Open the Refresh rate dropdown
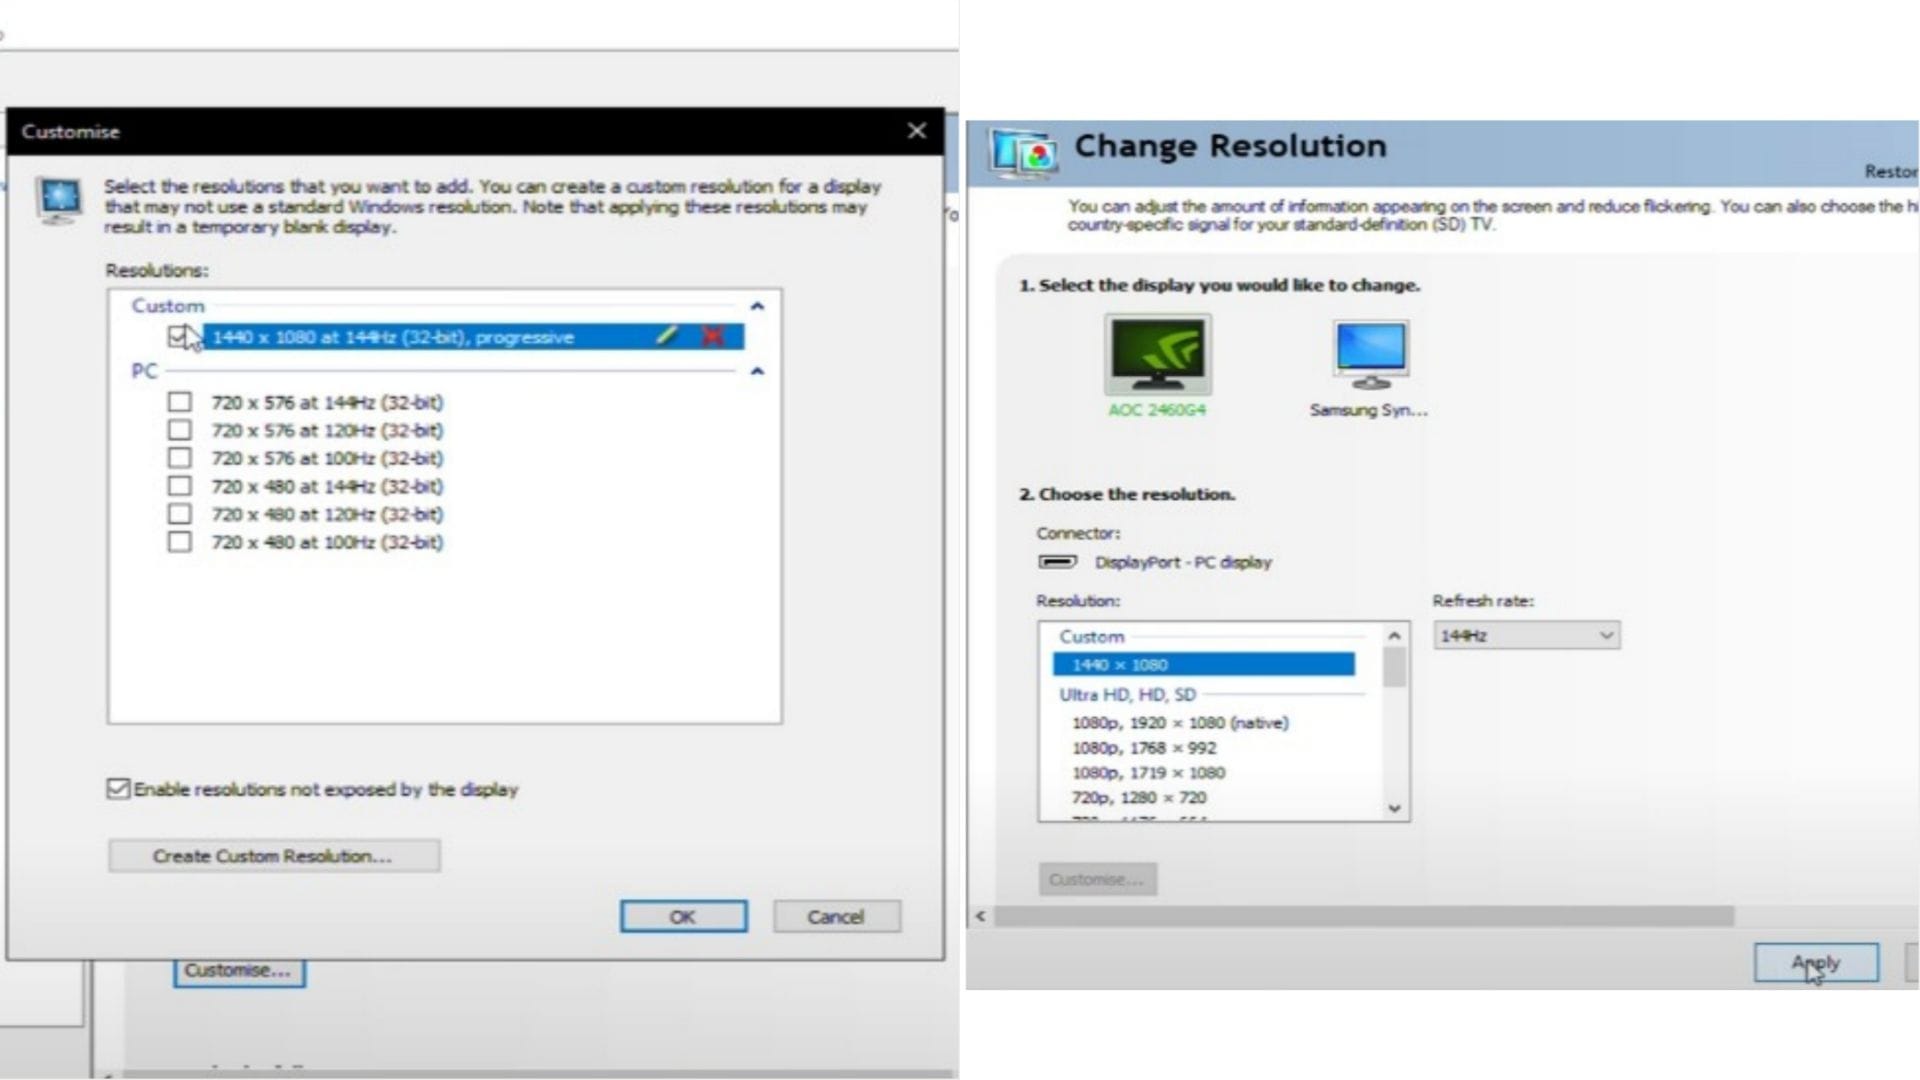This screenshot has width=1920, height=1080. point(1604,634)
